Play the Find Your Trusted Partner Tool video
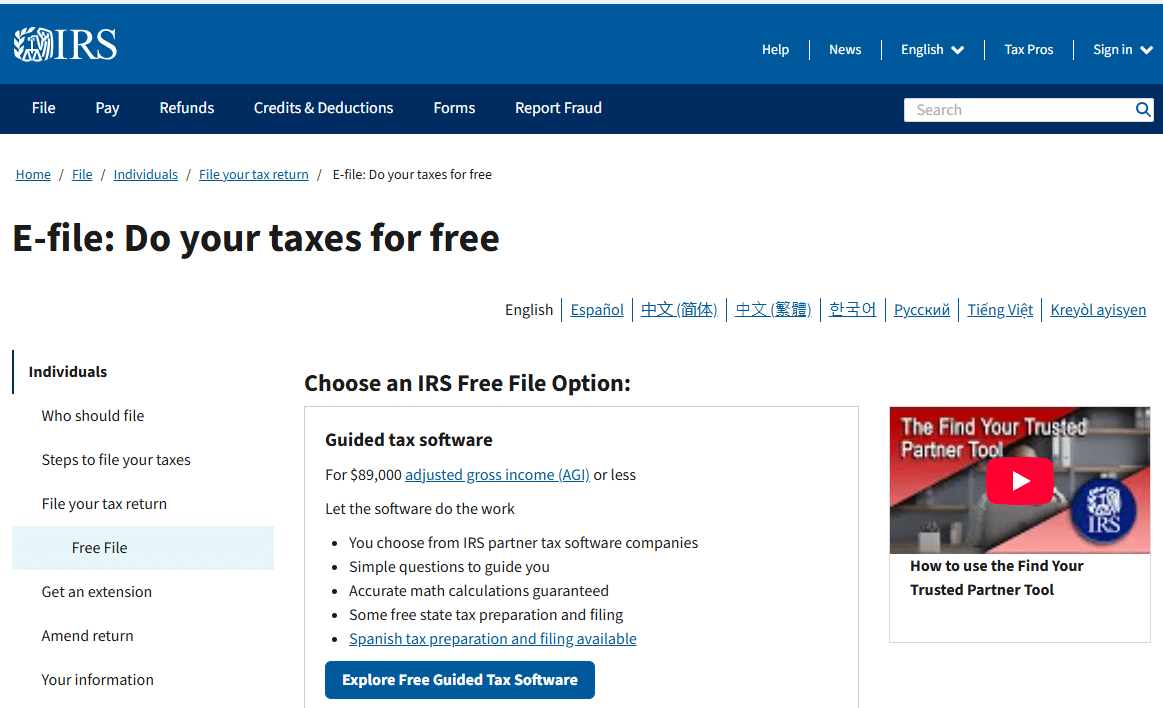The image size is (1163, 708). [1019, 480]
